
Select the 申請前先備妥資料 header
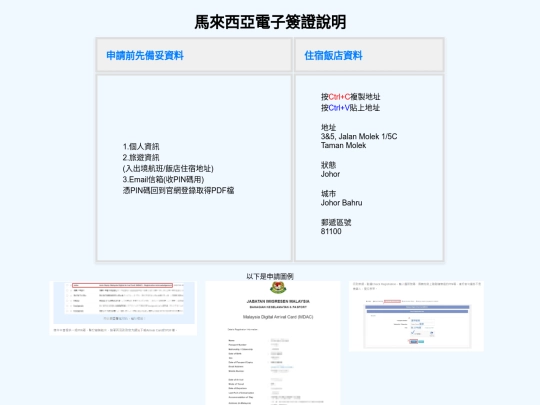coord(145,55)
